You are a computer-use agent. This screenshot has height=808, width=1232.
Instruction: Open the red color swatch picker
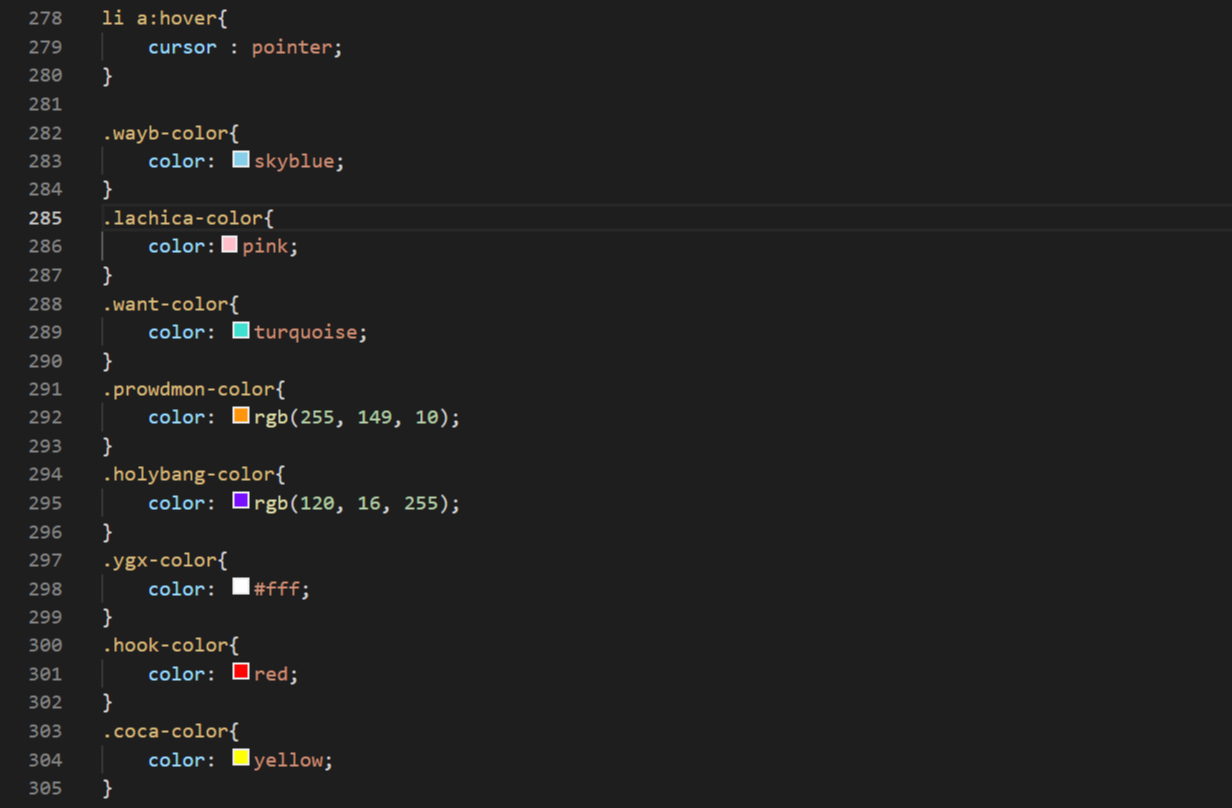point(241,672)
